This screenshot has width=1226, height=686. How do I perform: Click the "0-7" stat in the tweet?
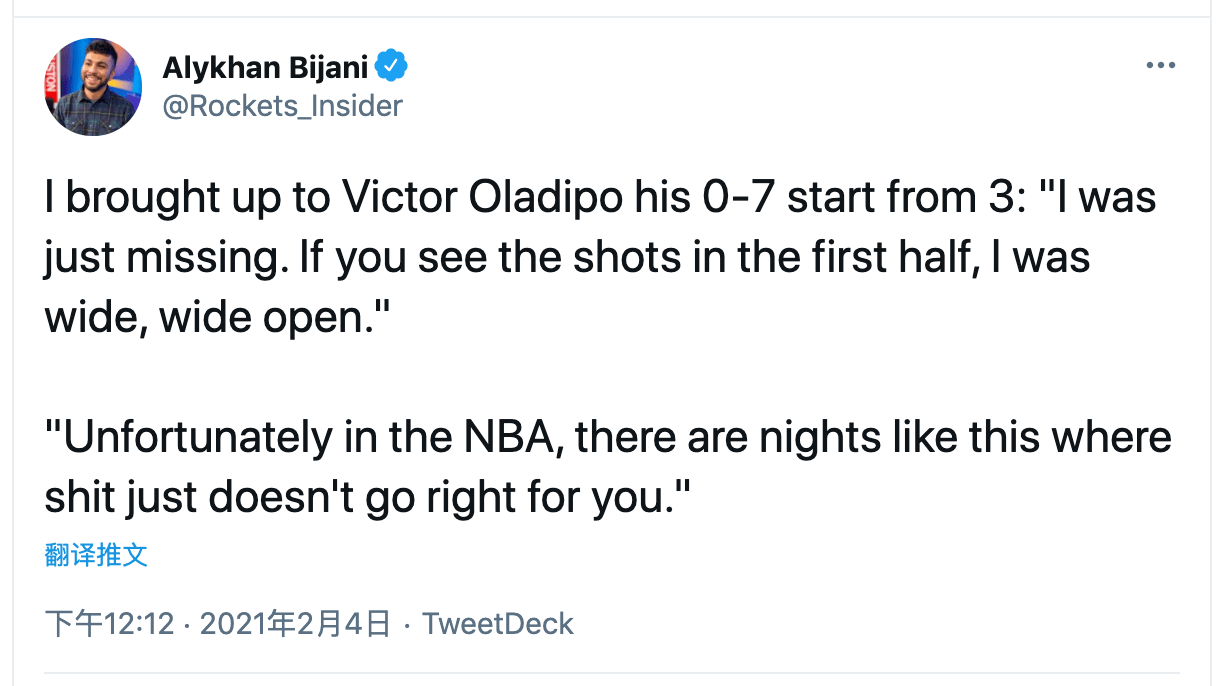735,197
